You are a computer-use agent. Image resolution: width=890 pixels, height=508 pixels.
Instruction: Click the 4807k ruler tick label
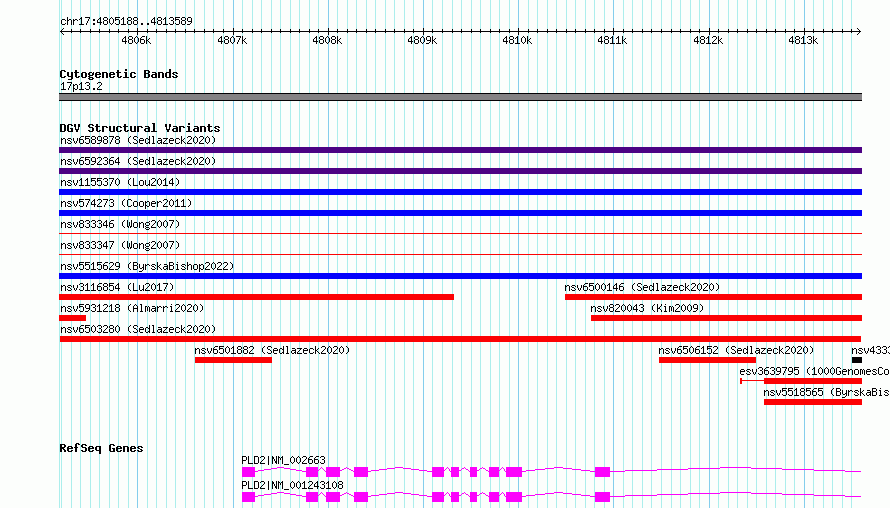coord(232,40)
